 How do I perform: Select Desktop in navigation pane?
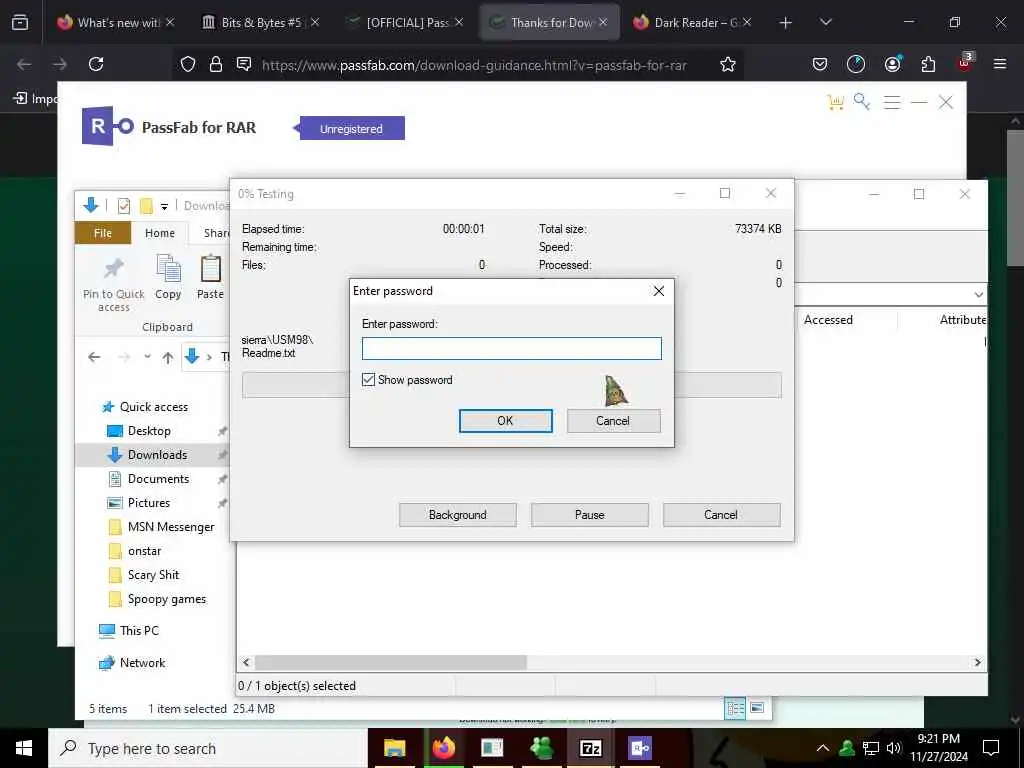138,431
